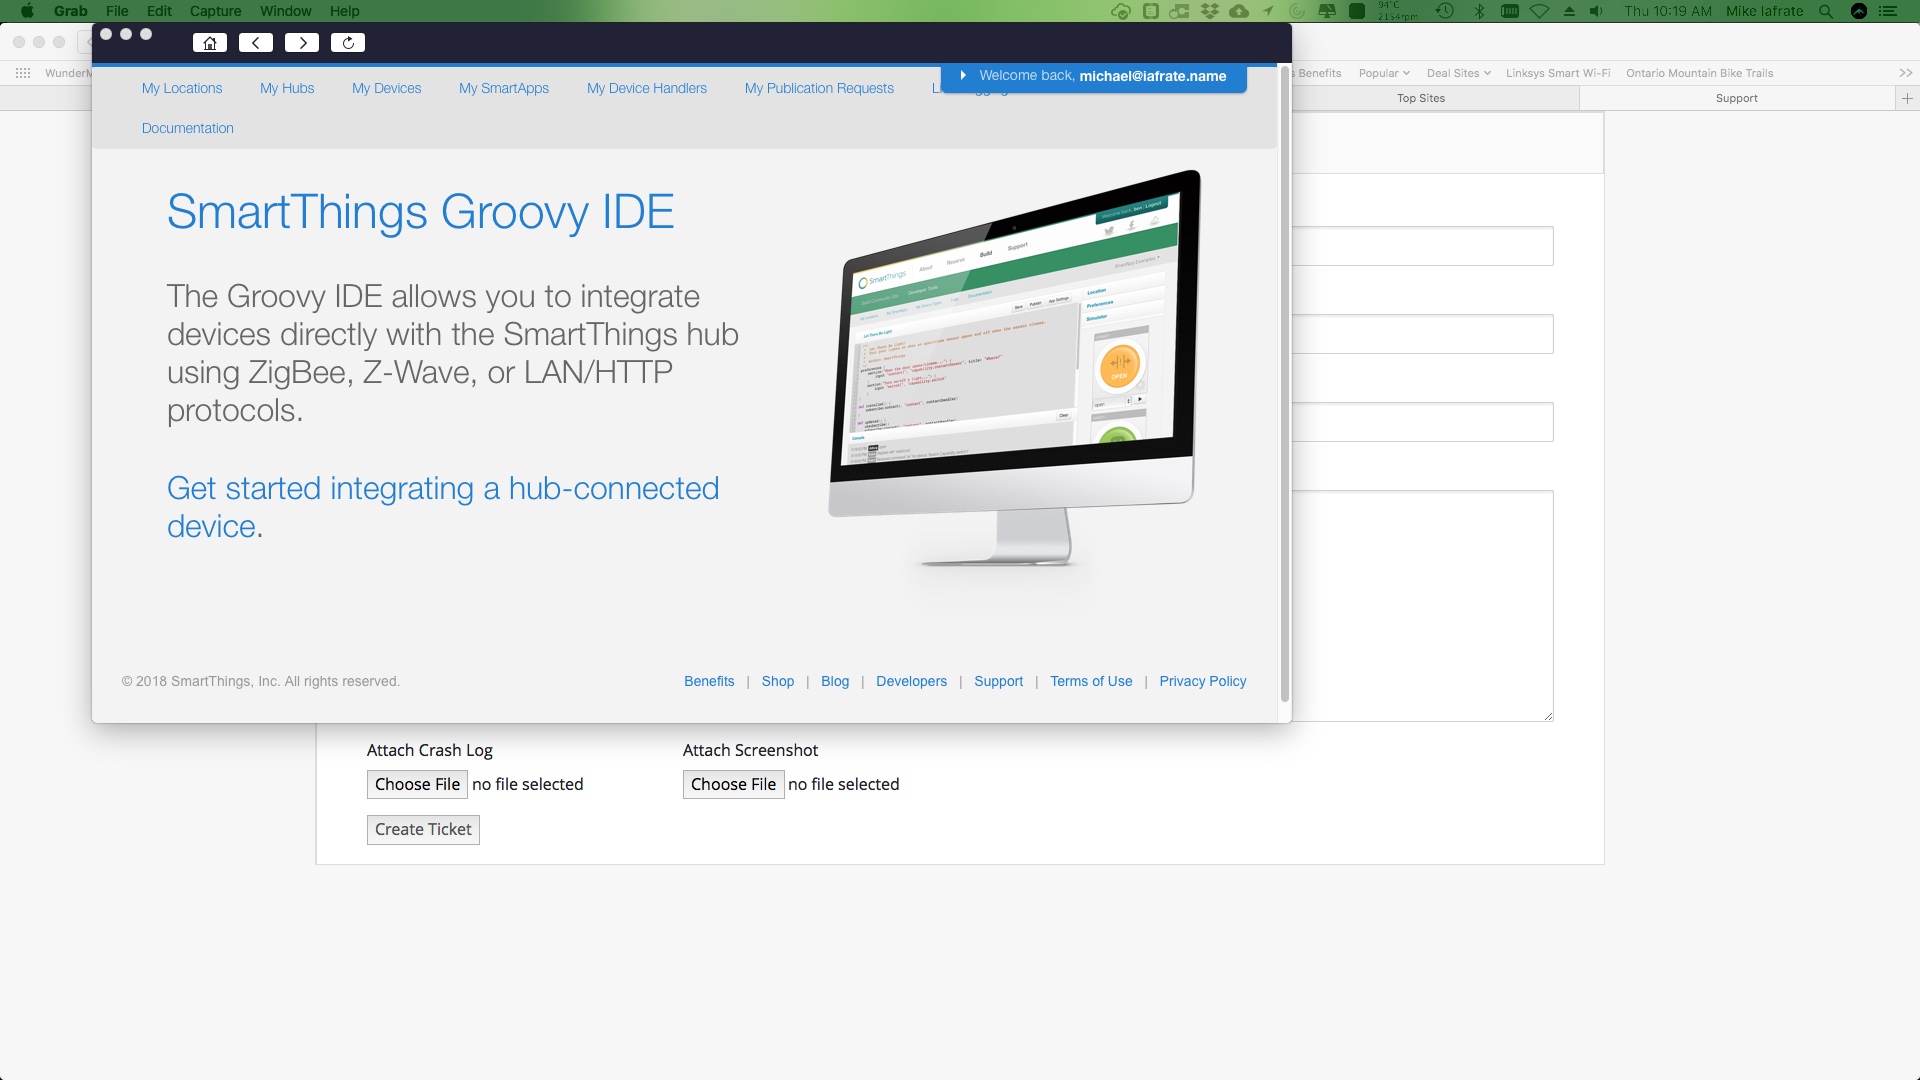
Task: Click Get started integrating a hub-connected device
Action: [x=443, y=507]
